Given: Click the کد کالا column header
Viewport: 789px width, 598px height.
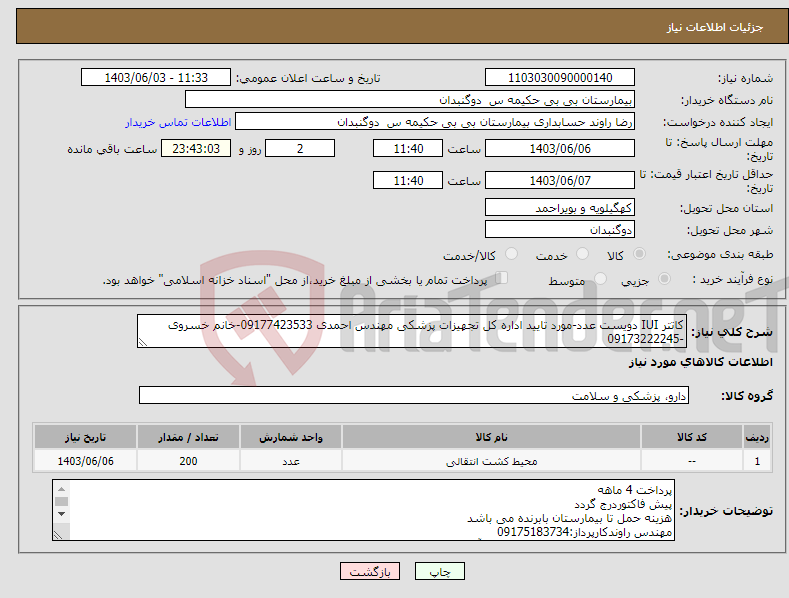Looking at the screenshot, I should tap(692, 437).
